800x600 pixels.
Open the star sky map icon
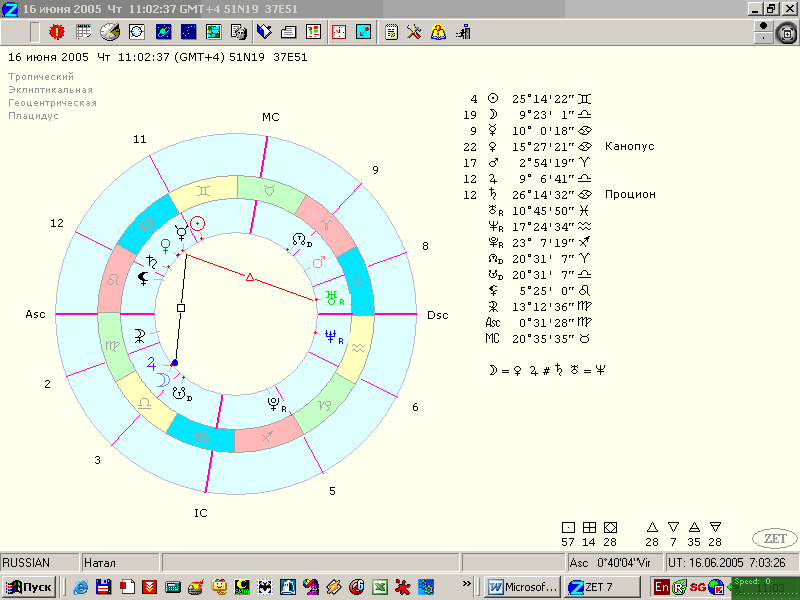pos(189,32)
